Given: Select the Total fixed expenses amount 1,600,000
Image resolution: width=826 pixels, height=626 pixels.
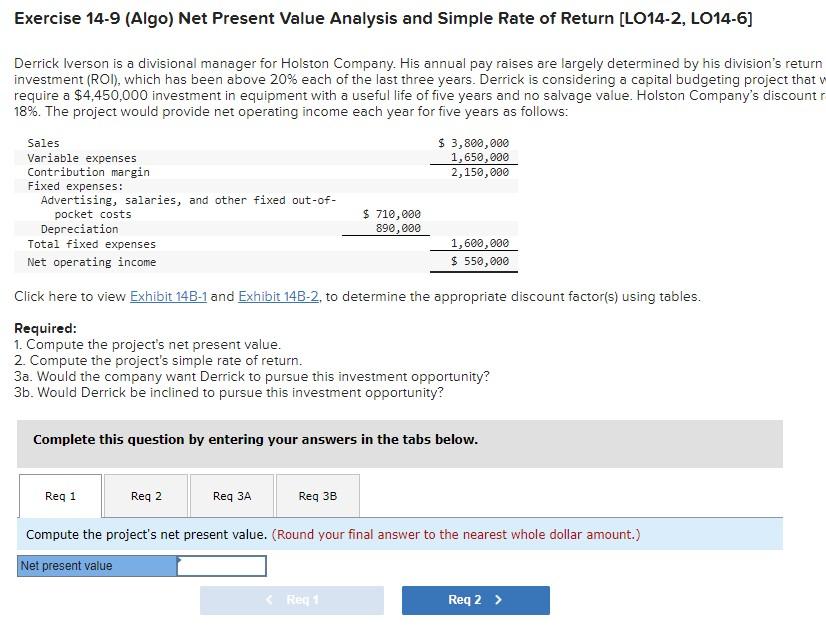Looking at the screenshot, I should [483, 243].
